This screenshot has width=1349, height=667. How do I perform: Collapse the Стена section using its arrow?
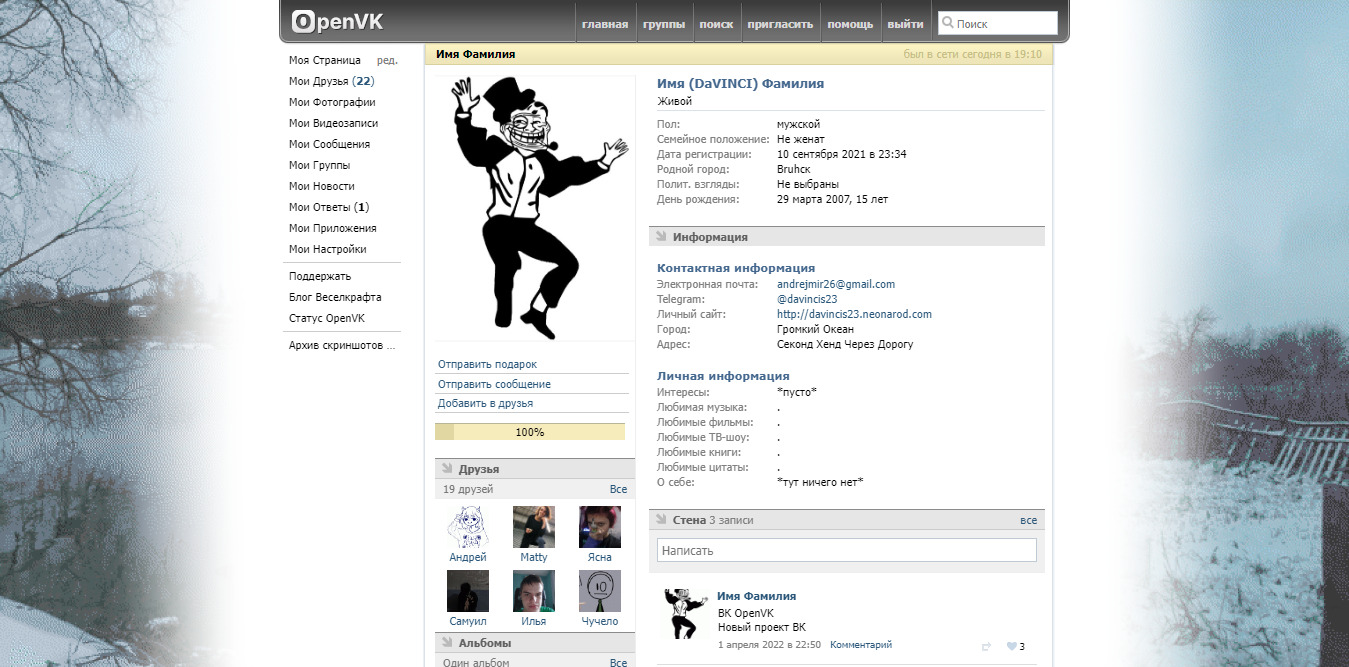pyautogui.click(x=660, y=520)
